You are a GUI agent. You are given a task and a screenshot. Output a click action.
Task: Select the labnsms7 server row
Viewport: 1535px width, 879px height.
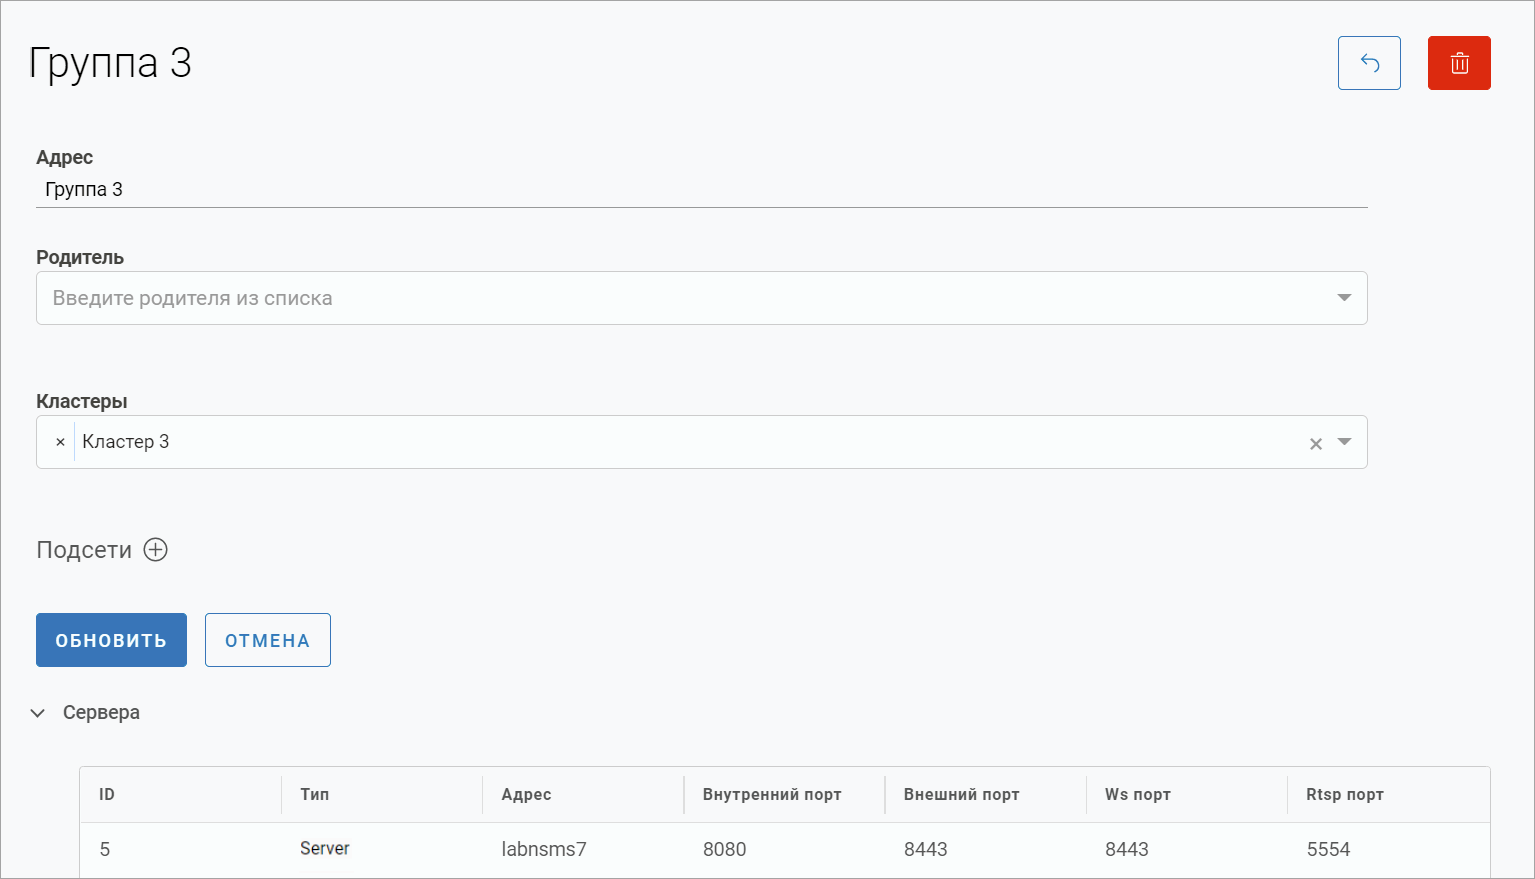pos(544,850)
